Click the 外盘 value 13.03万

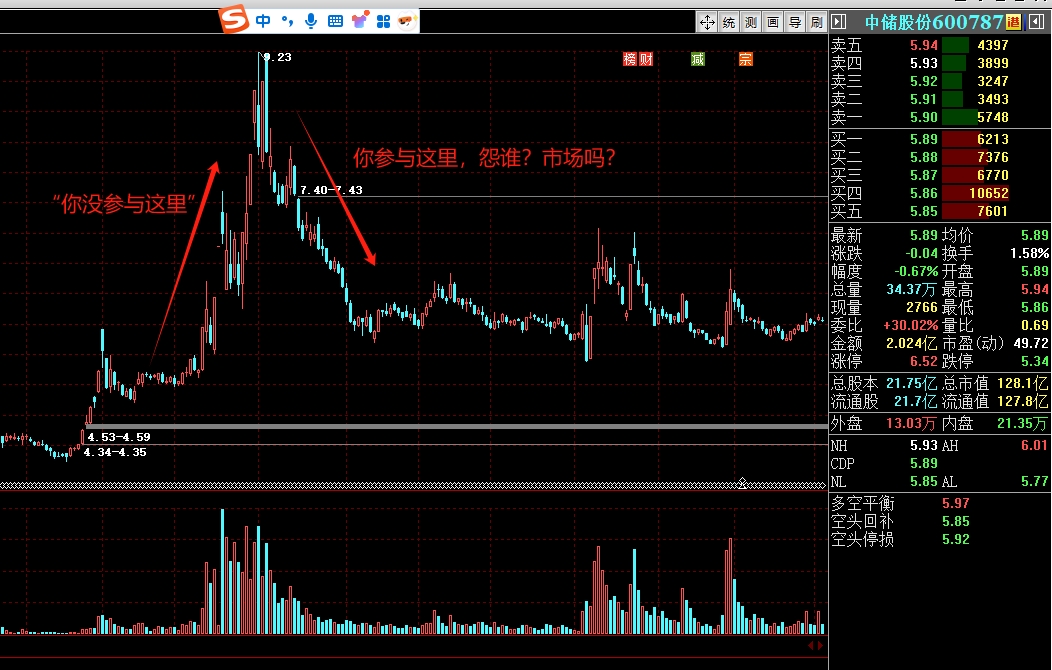point(911,424)
